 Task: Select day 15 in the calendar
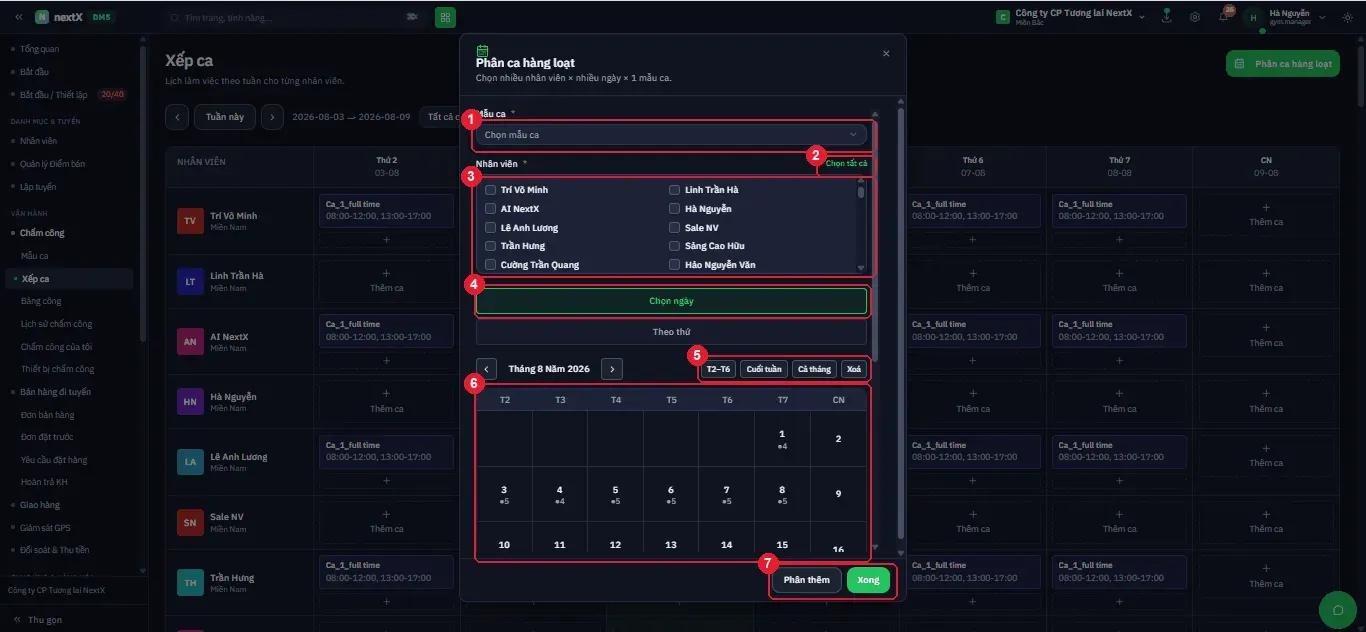782,545
